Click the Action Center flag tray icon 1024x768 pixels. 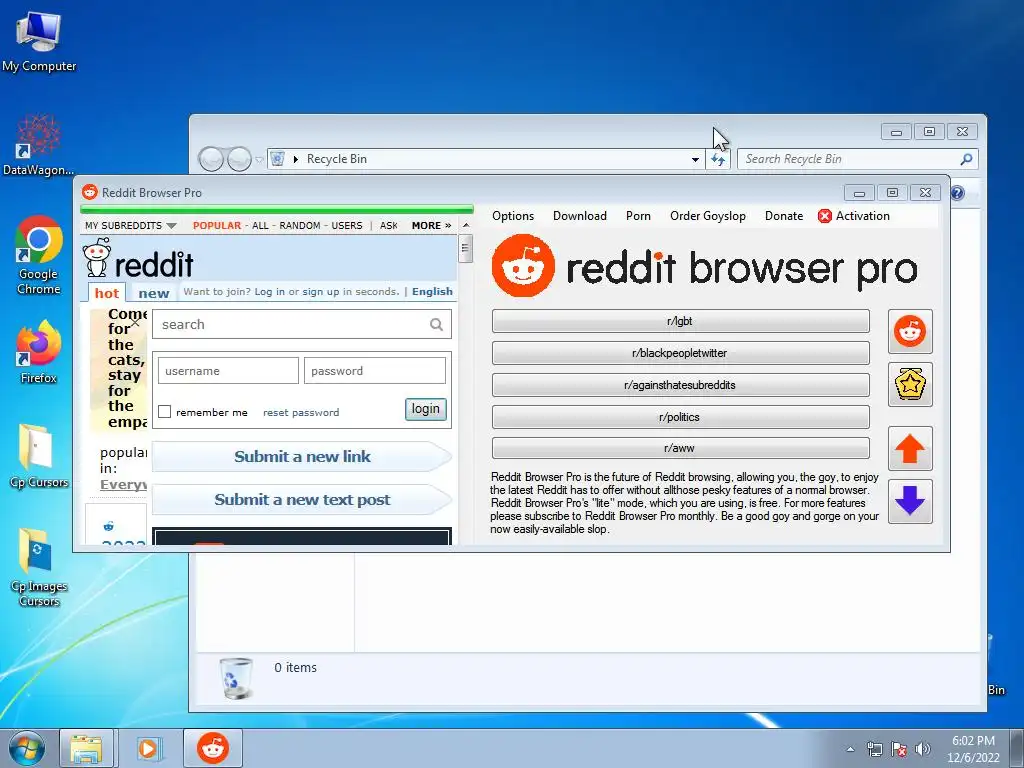(x=899, y=749)
